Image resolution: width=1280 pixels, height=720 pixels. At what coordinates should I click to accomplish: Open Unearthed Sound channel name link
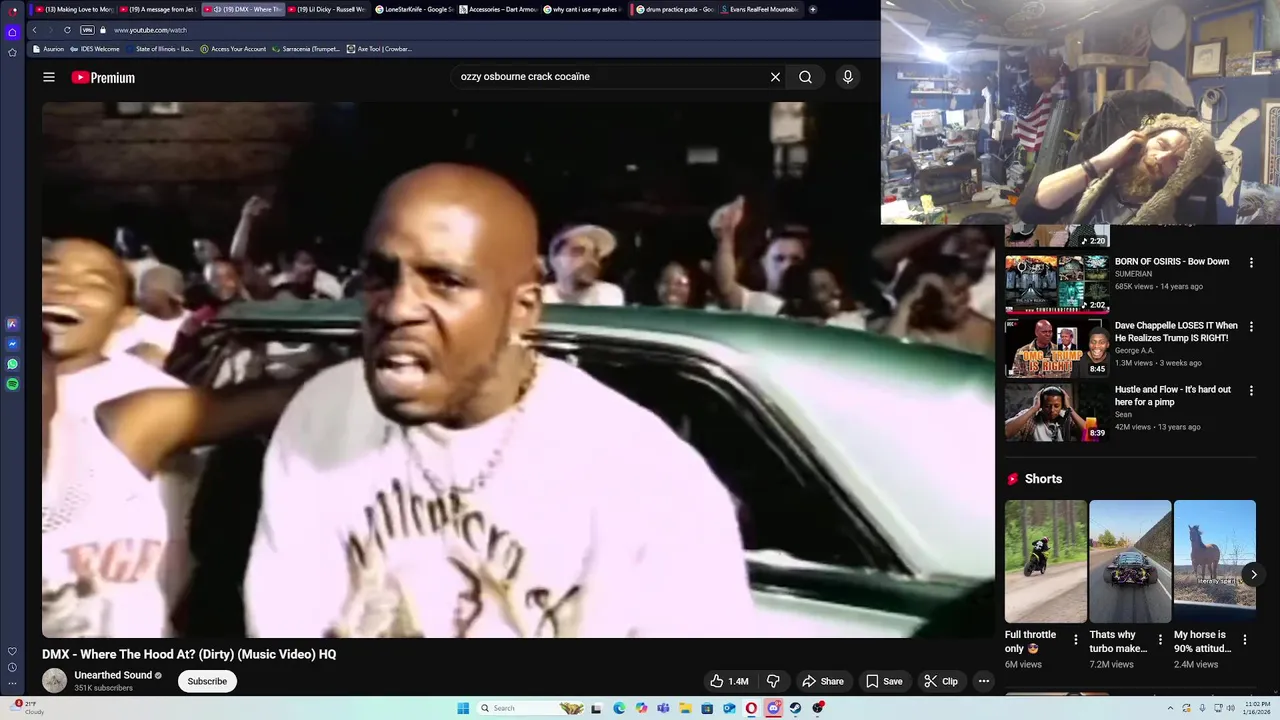tap(113, 675)
